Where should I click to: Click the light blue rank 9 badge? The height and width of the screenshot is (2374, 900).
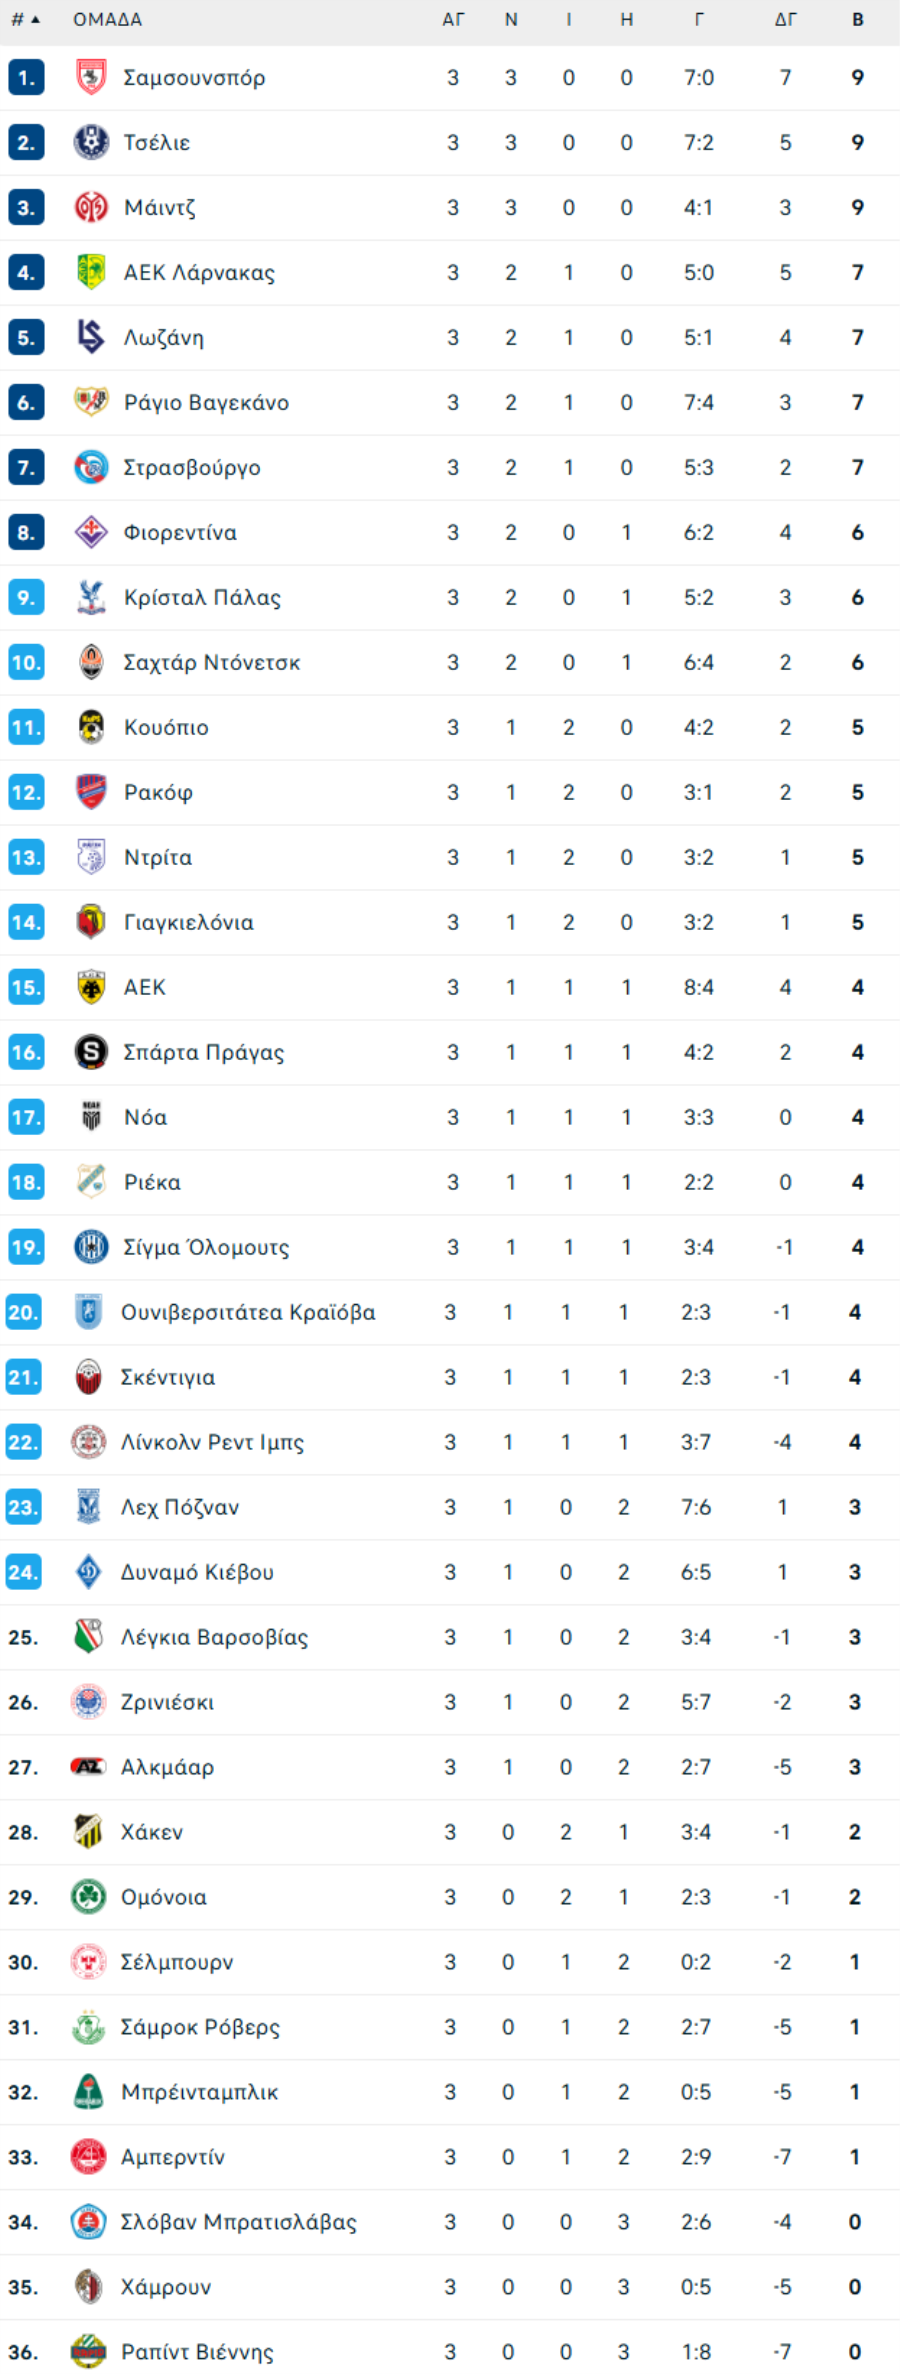[26, 598]
